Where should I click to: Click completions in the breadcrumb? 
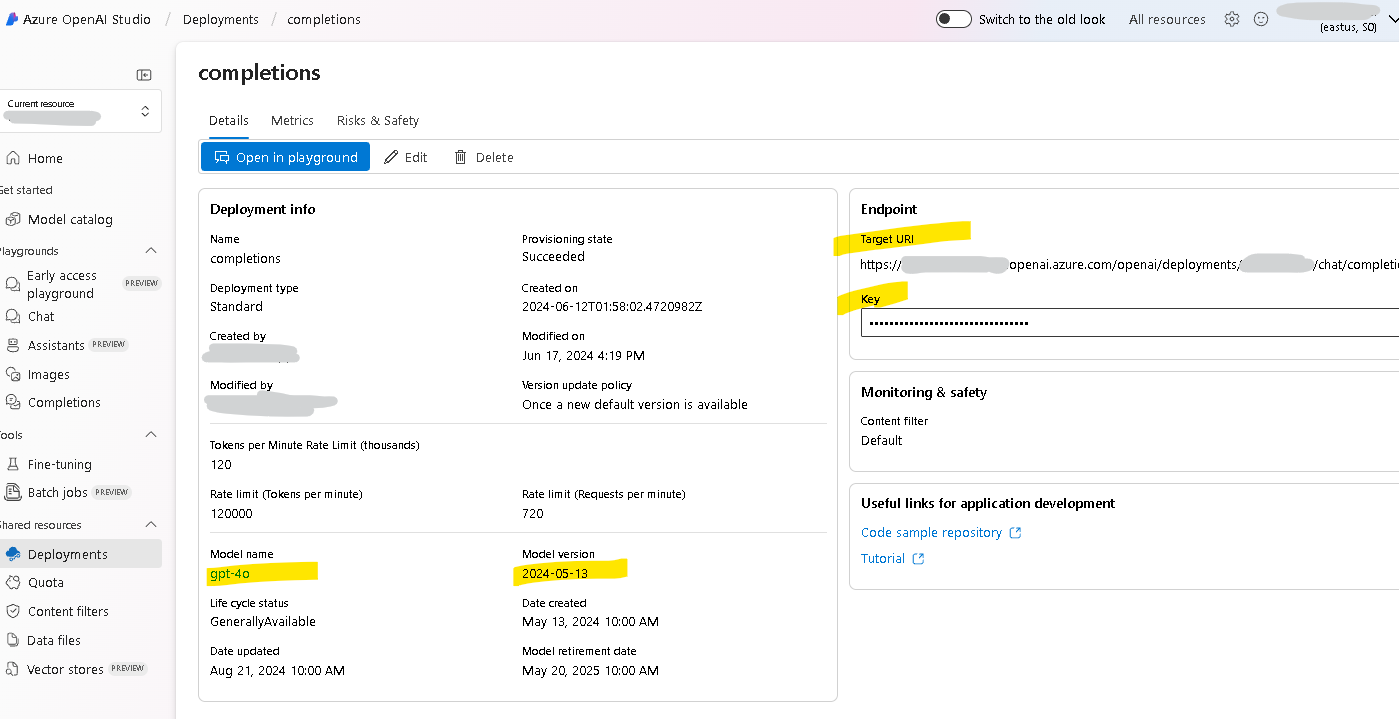click(x=324, y=19)
